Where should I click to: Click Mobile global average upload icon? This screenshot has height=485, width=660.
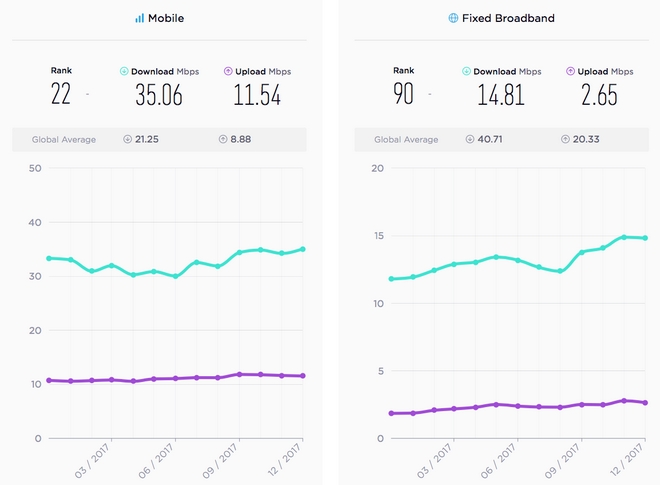pyautogui.click(x=222, y=139)
